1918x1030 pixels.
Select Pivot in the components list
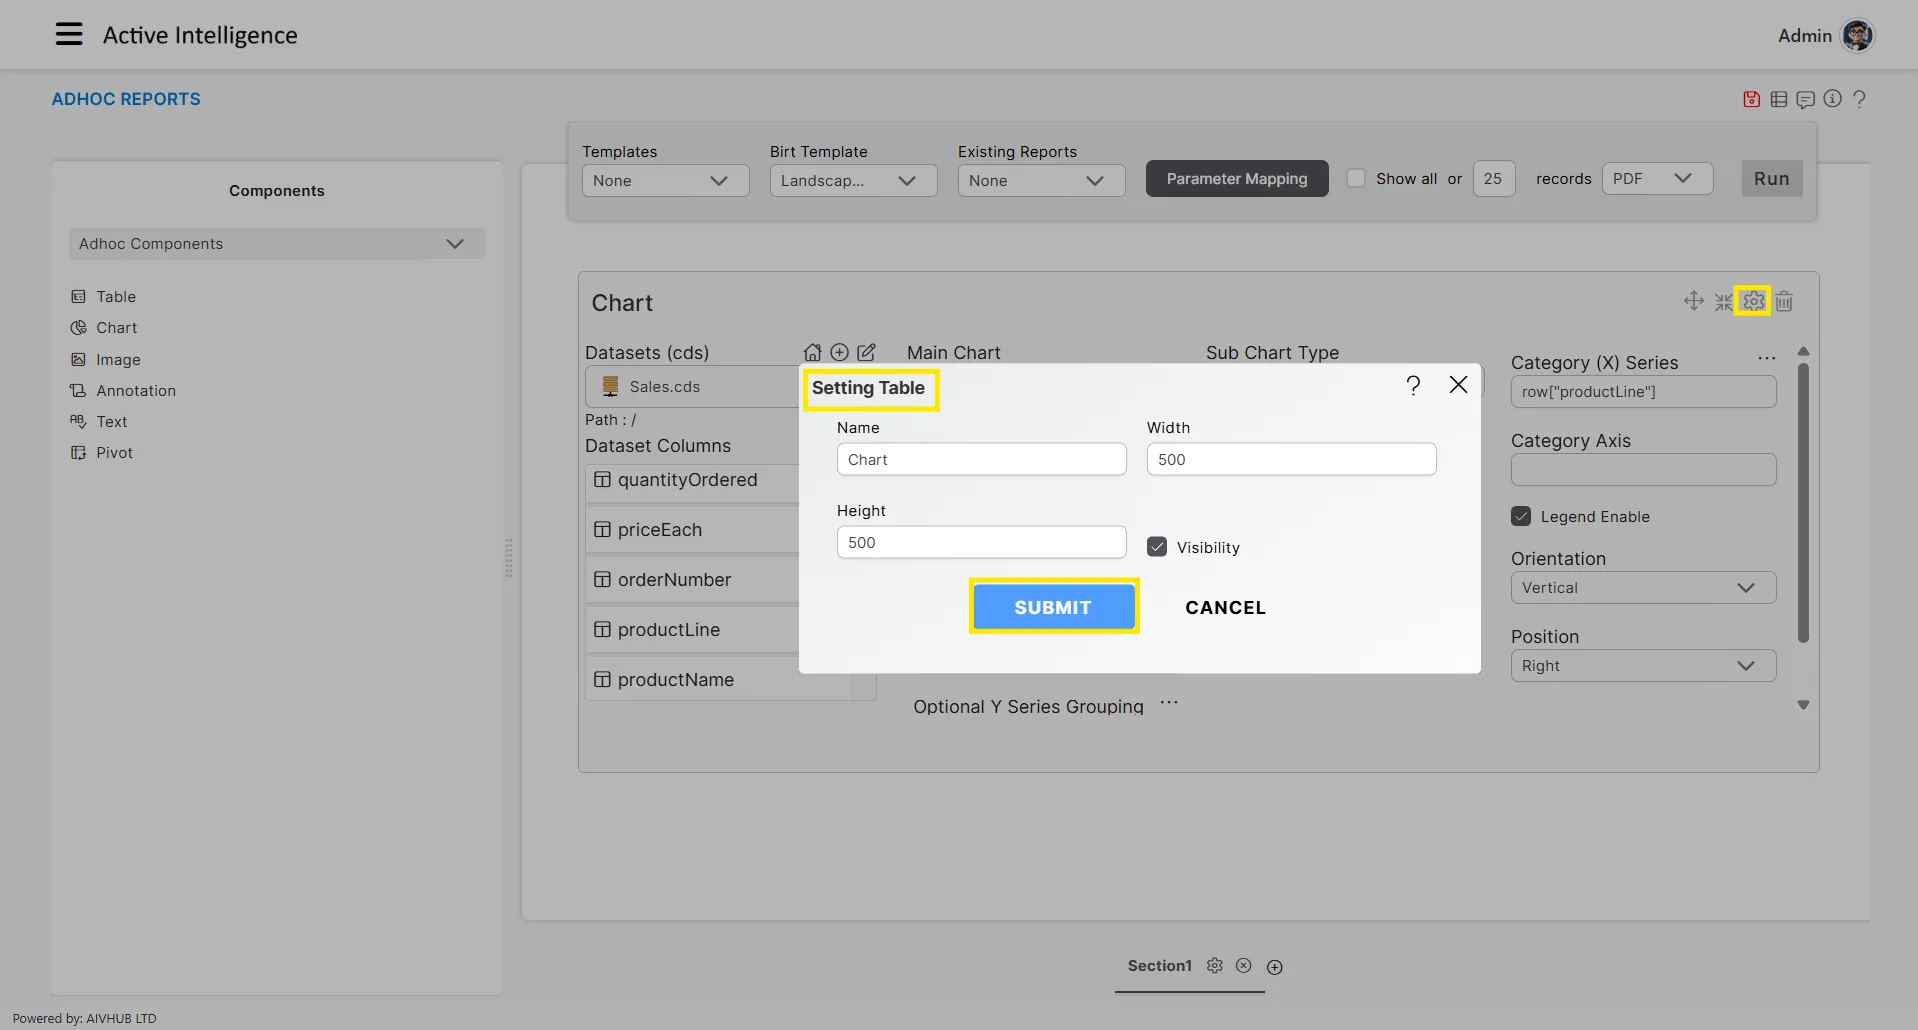pos(114,453)
